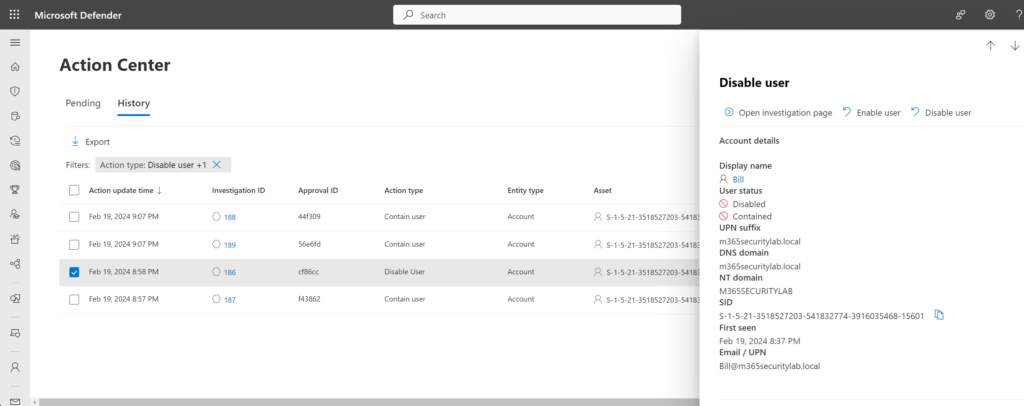Click Microsoft Defender title in header
The image size is (1024, 406).
(x=78, y=15)
